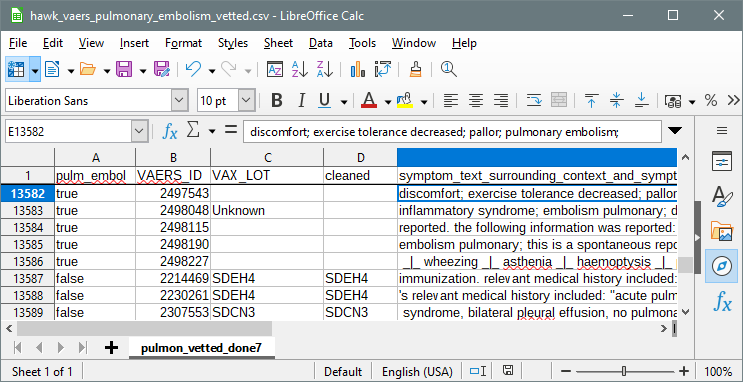The width and height of the screenshot is (743, 382).
Task: Center text horizontally
Action: click(476, 100)
